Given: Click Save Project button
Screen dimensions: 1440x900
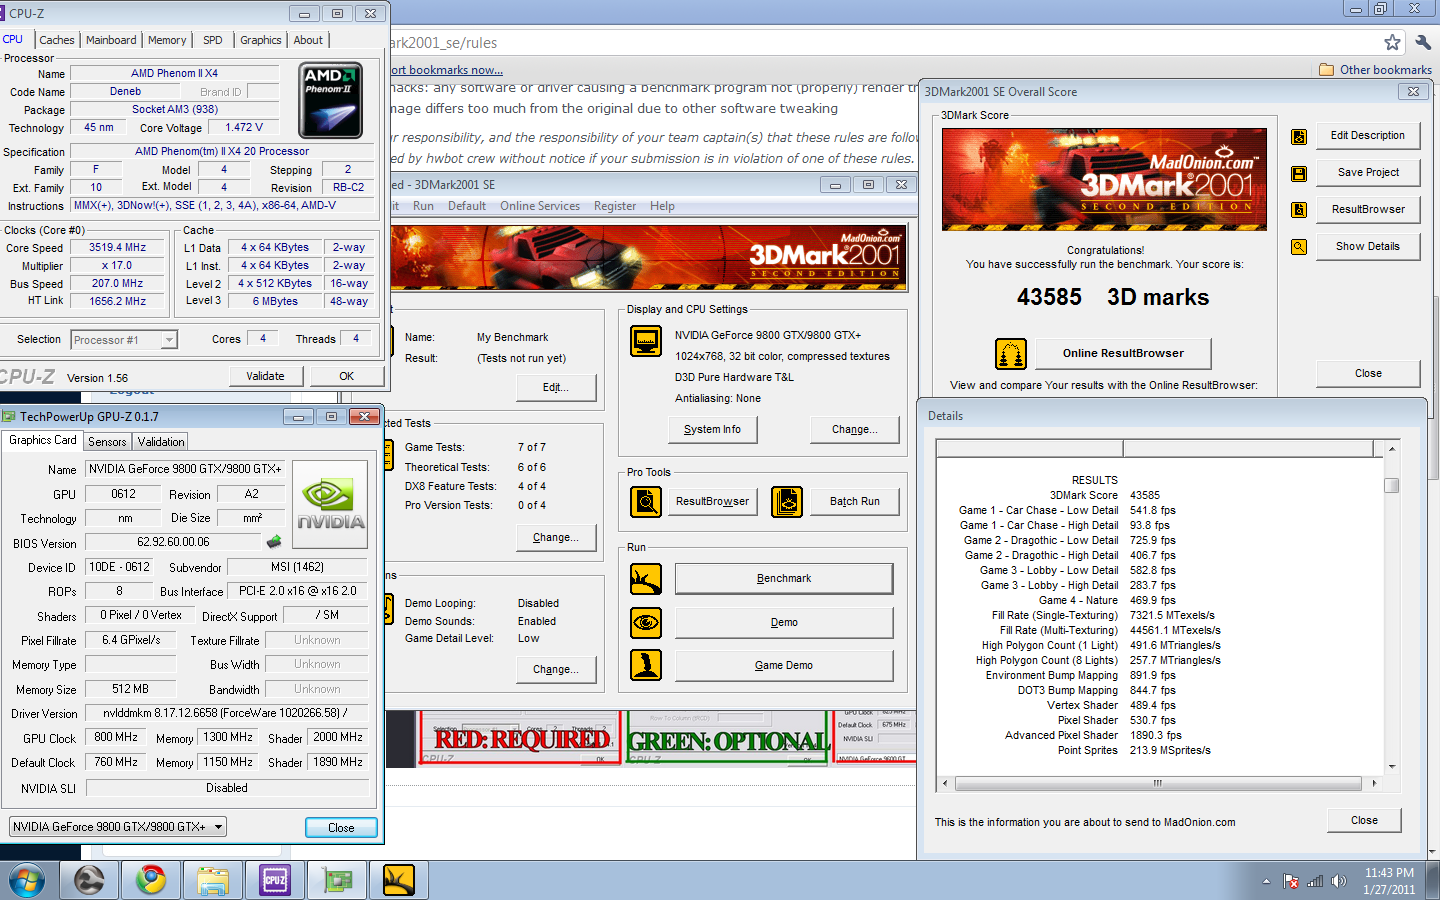Looking at the screenshot, I should point(1368,172).
